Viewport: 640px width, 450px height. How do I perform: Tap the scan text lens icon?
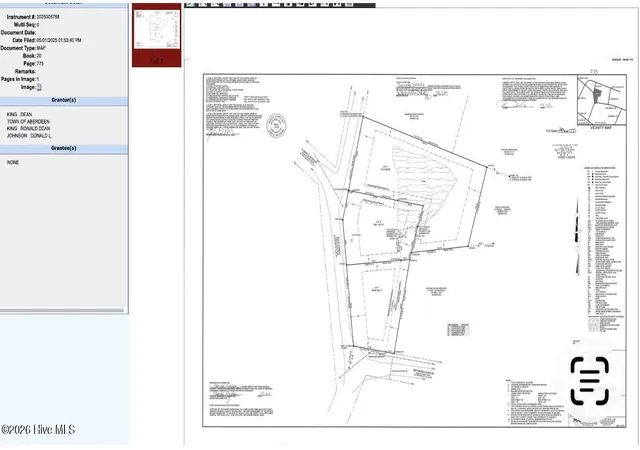[590, 381]
